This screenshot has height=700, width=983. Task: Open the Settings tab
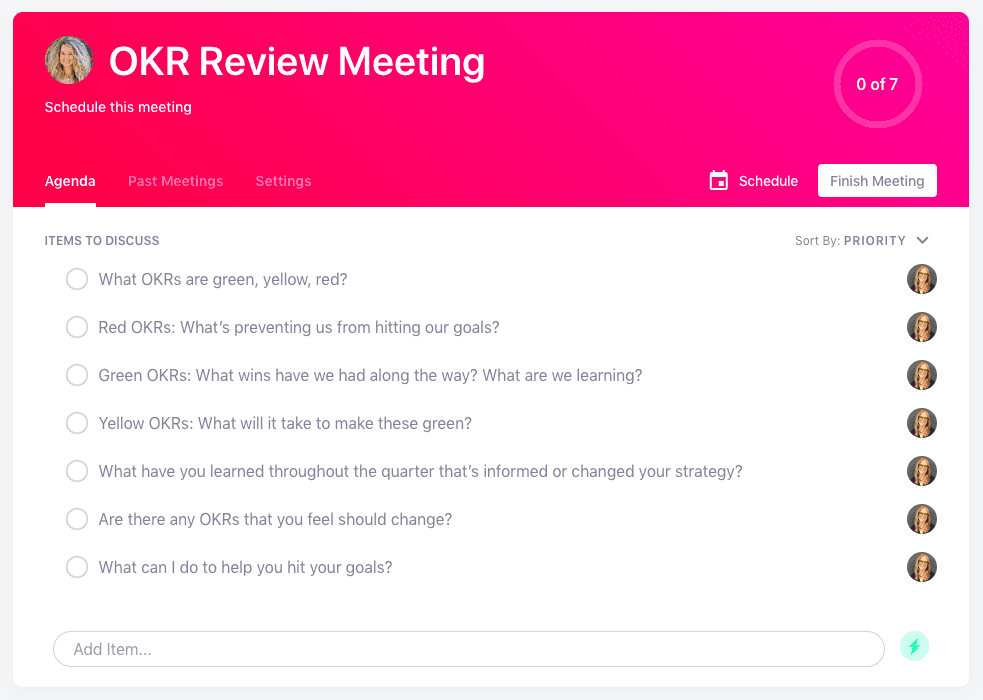283,181
